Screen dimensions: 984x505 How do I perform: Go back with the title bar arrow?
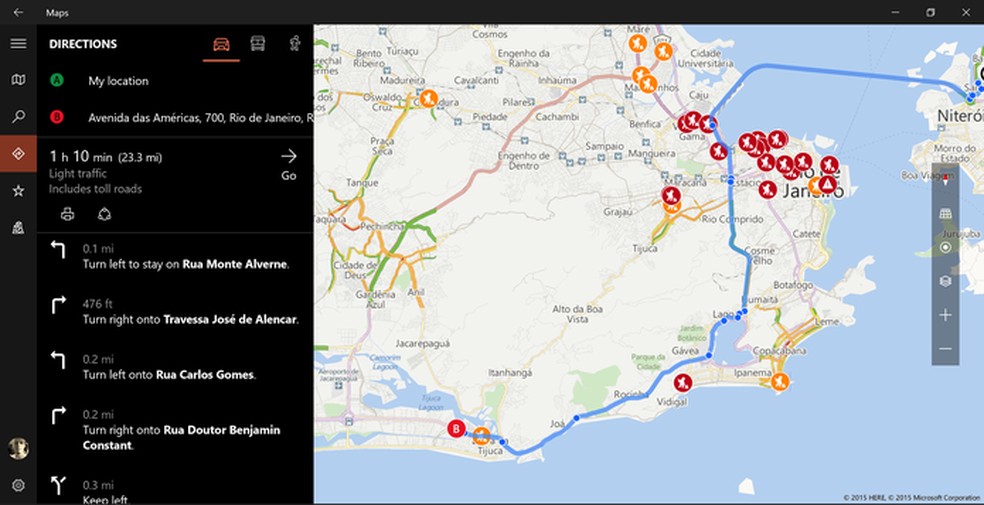tap(18, 13)
